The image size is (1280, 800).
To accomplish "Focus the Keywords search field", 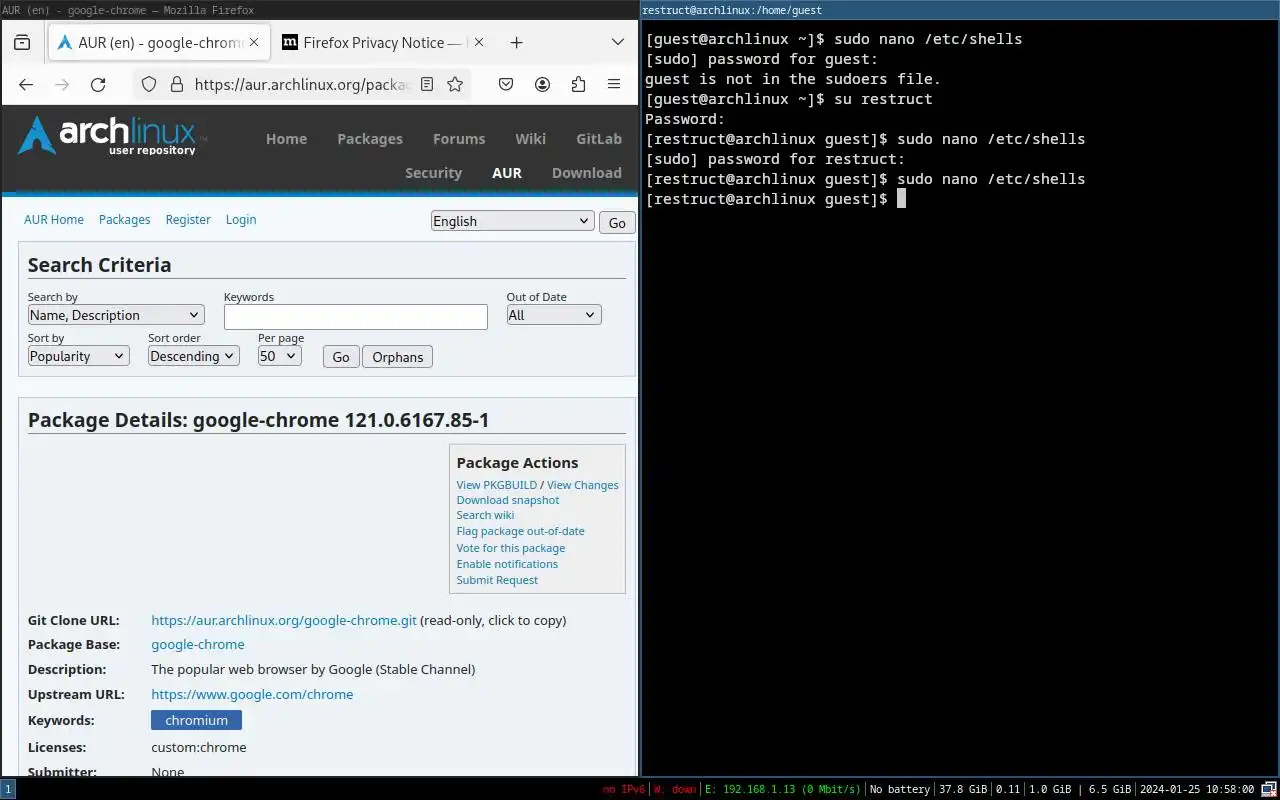I will tap(356, 317).
